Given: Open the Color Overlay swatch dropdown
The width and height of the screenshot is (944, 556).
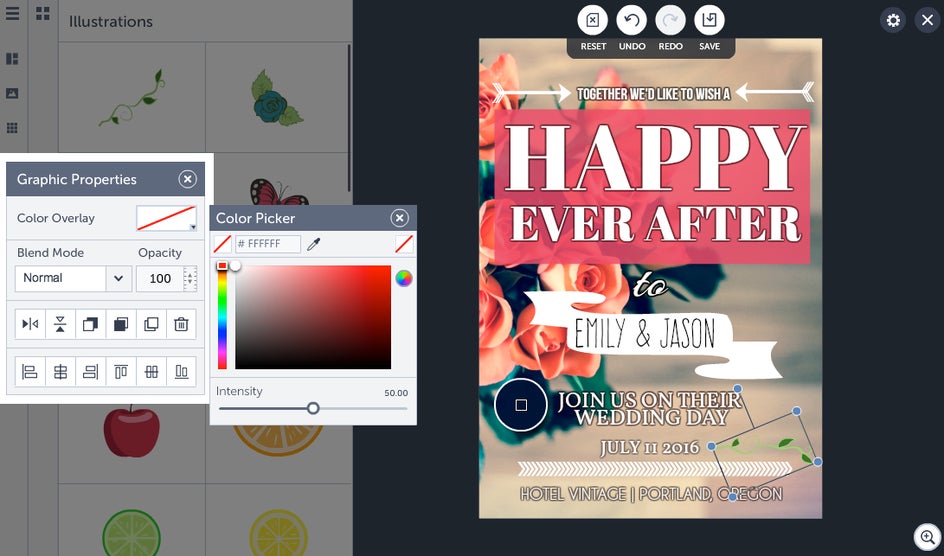Looking at the screenshot, I should [x=167, y=218].
